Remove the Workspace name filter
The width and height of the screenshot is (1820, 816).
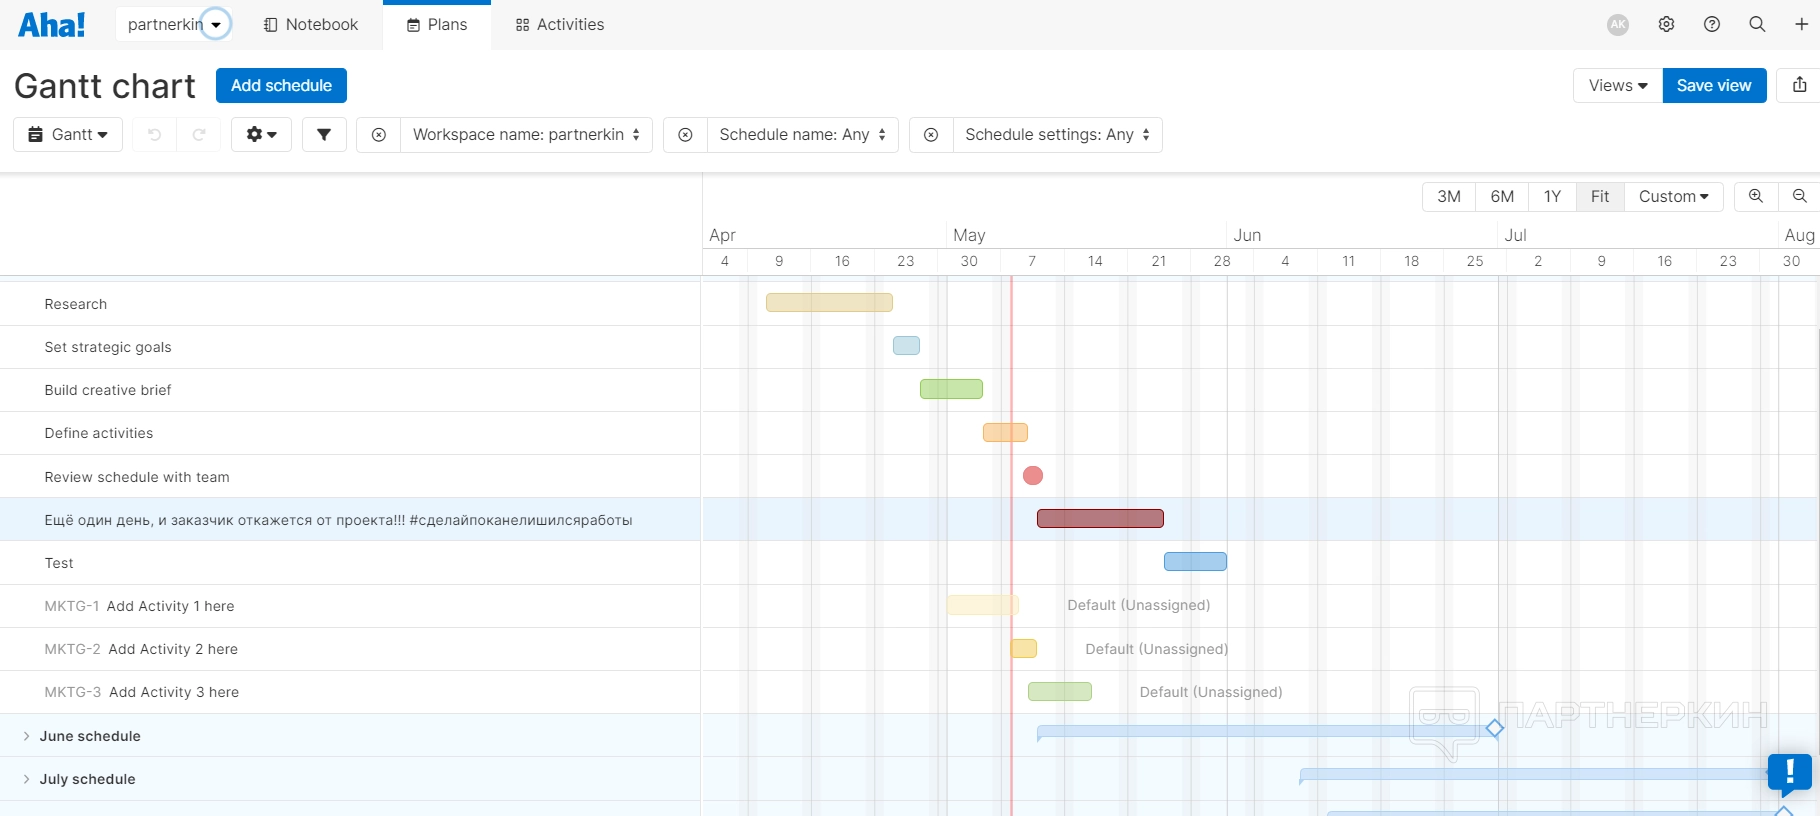pos(379,135)
